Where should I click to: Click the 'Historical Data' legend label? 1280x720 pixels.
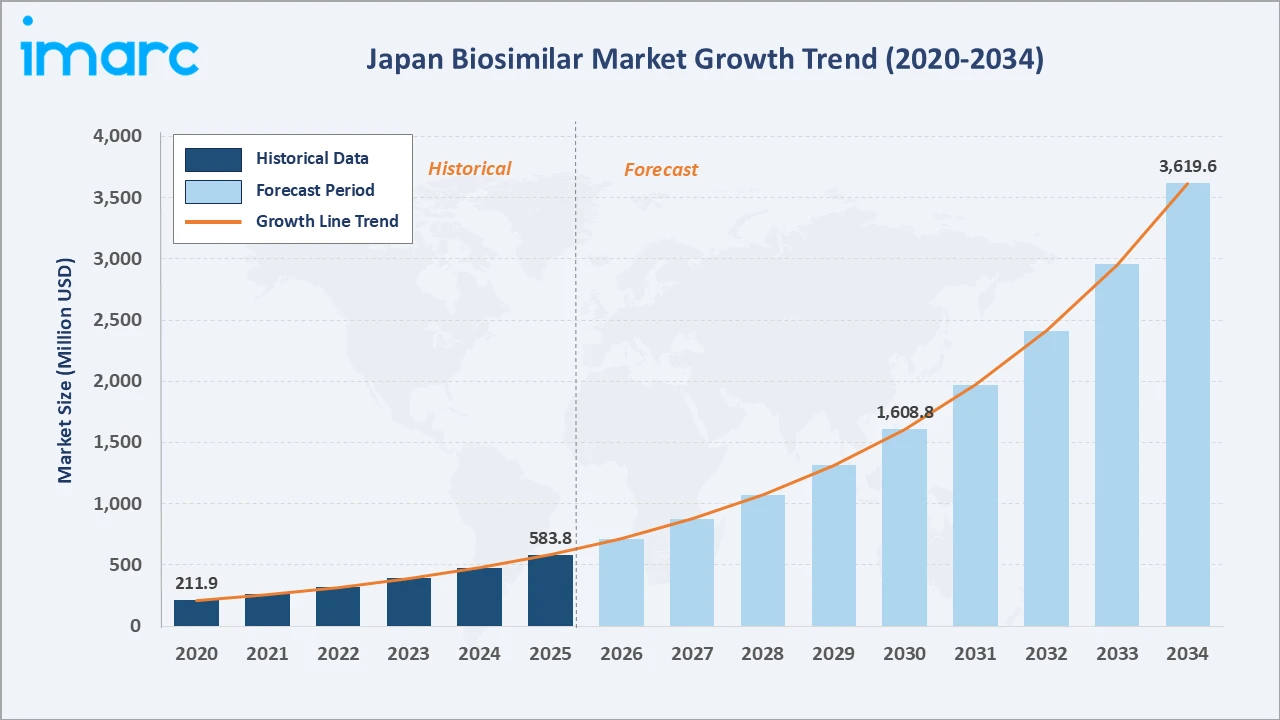point(312,158)
